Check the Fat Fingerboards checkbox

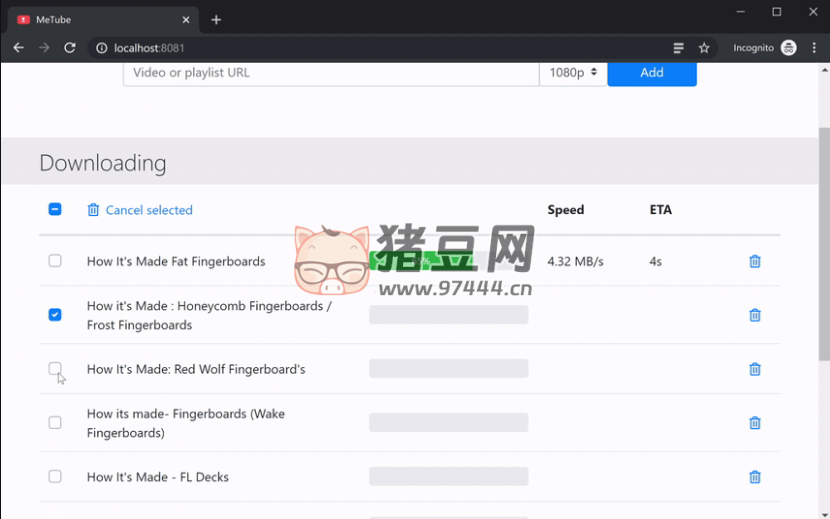55,261
